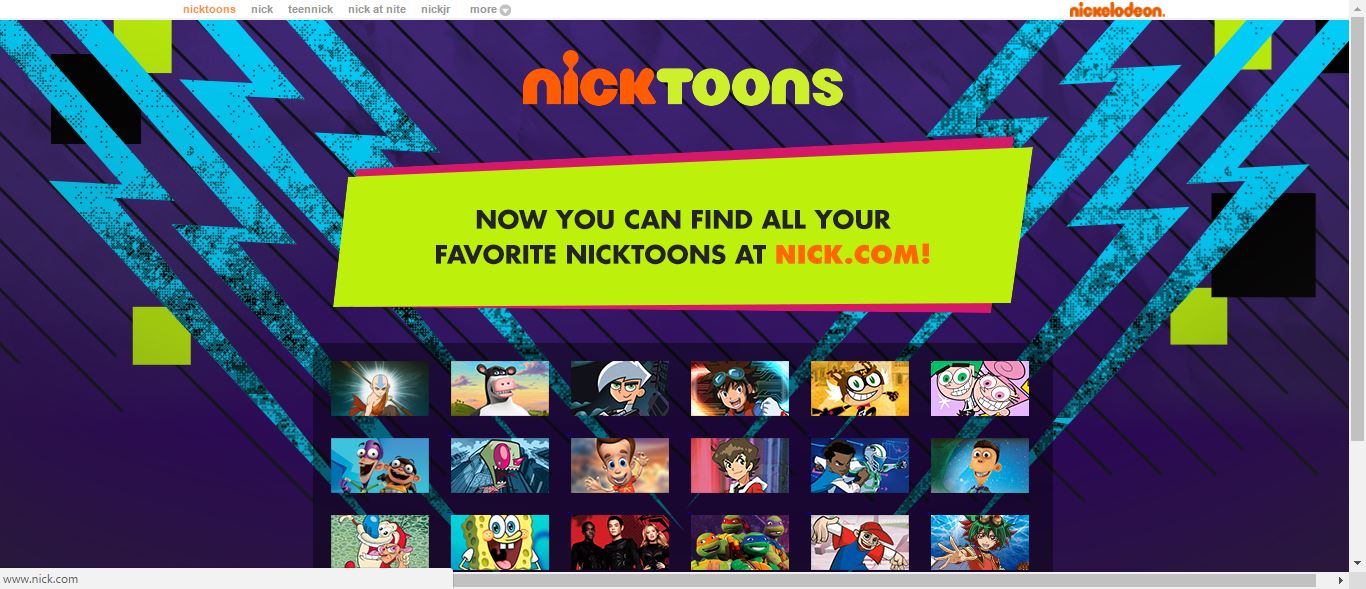This screenshot has width=1366, height=589.
Task: Expand the 'more' networks dropdown
Action: pos(490,10)
